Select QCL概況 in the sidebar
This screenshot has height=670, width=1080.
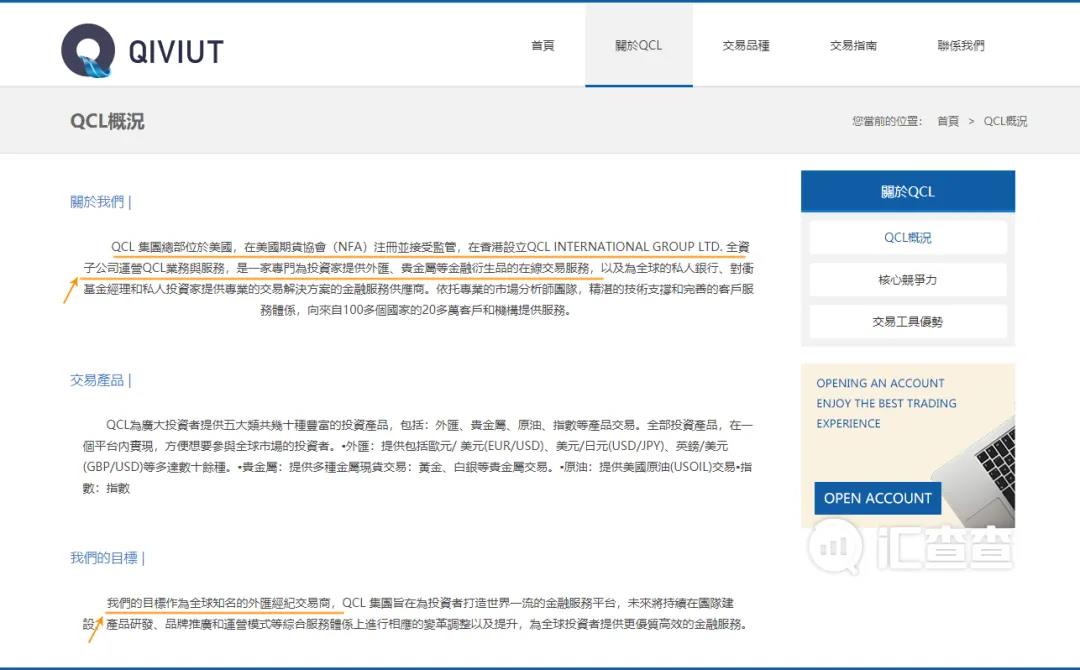coord(908,238)
